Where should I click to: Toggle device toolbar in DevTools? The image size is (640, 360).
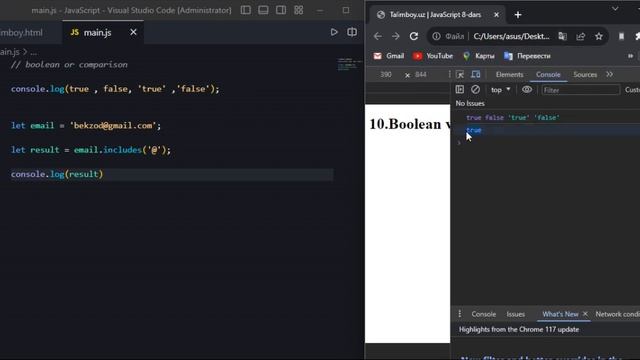pos(476,74)
